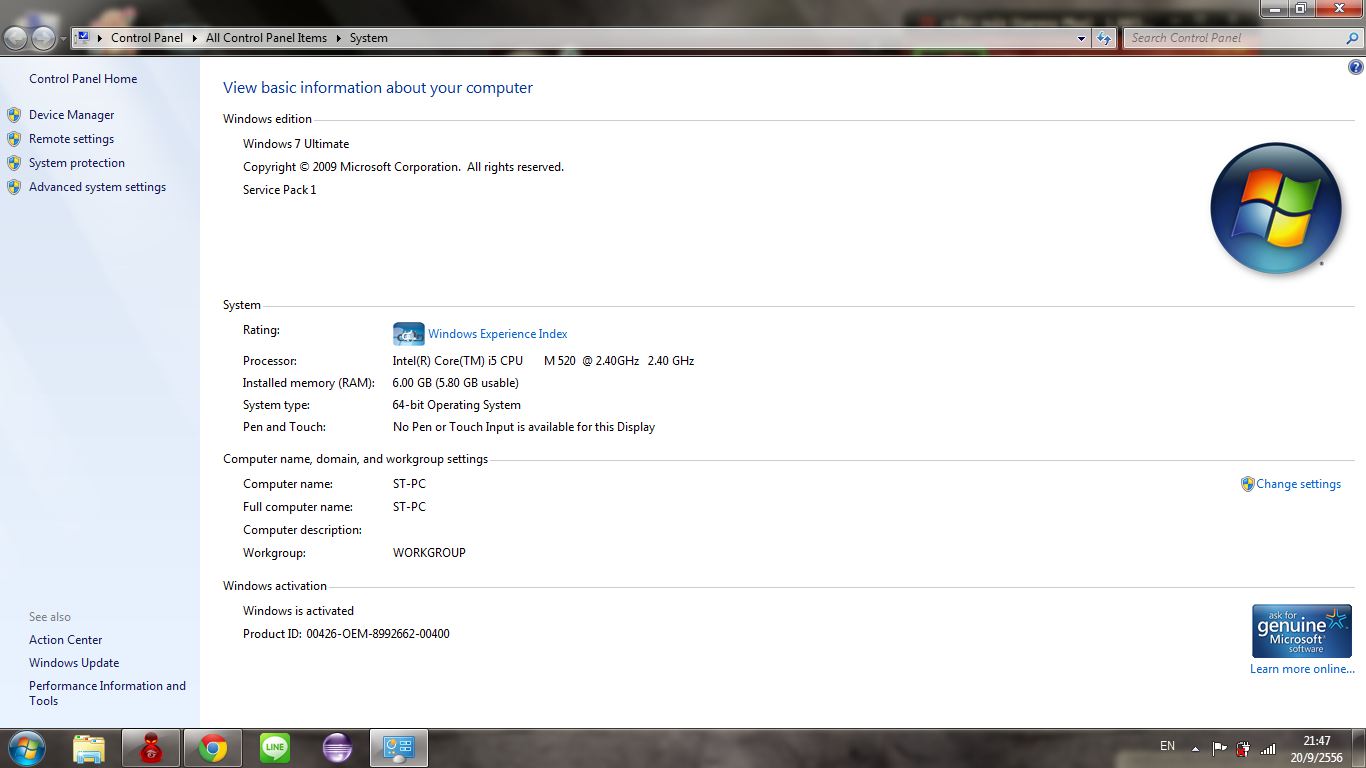
Task: Click the shield icon beside Device Manager
Action: click(14, 115)
